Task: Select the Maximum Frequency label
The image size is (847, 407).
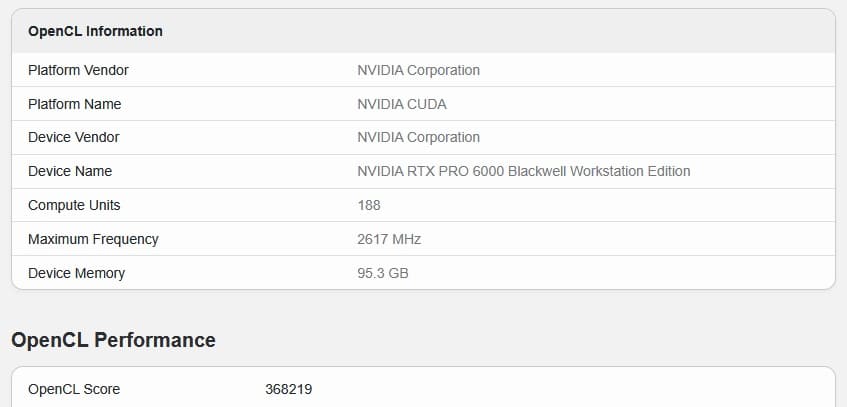Action: click(x=93, y=239)
